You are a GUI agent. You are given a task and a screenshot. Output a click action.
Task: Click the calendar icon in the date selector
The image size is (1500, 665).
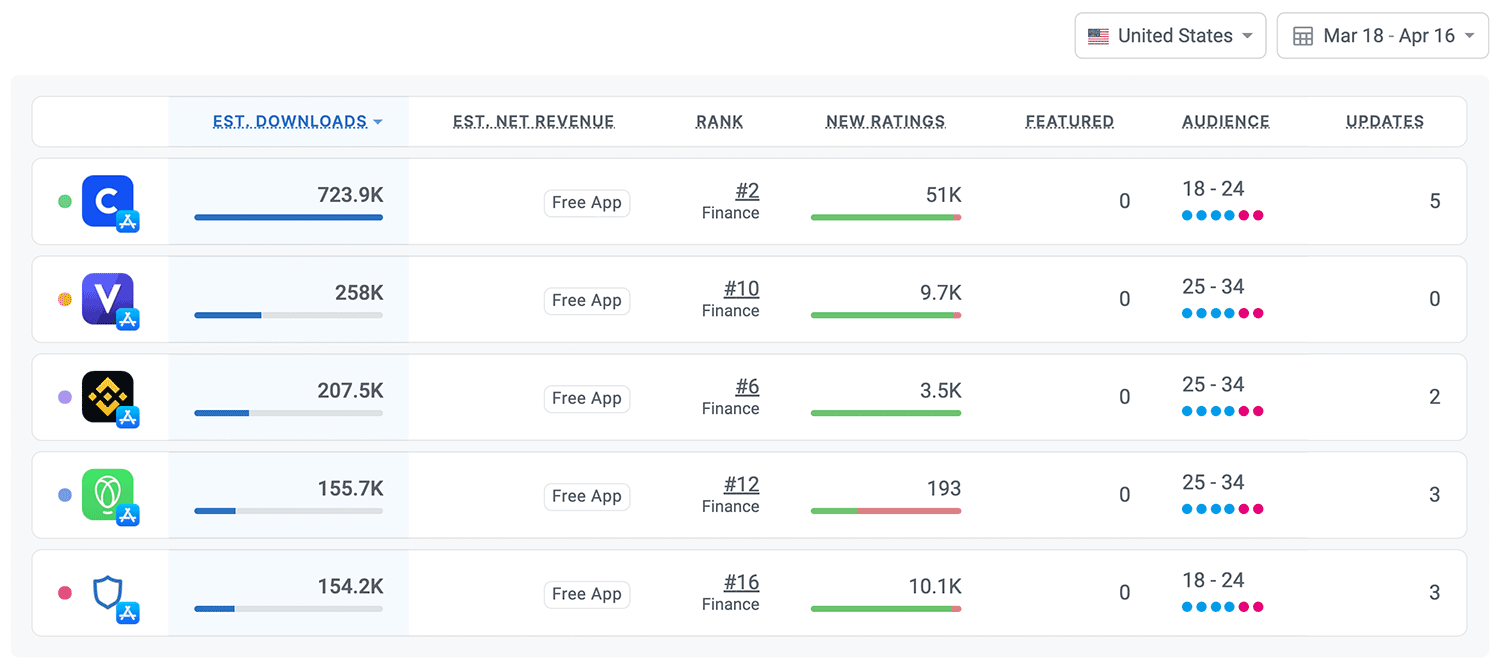pos(1302,35)
